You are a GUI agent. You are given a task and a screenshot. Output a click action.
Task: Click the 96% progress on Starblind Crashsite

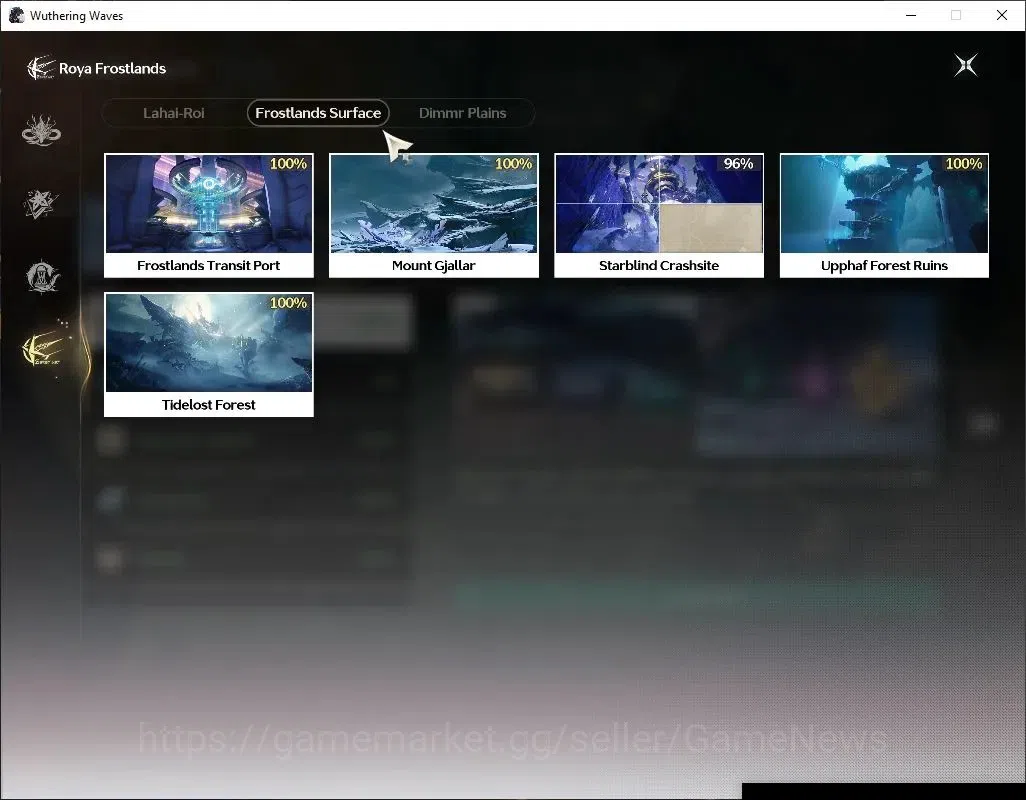738,164
